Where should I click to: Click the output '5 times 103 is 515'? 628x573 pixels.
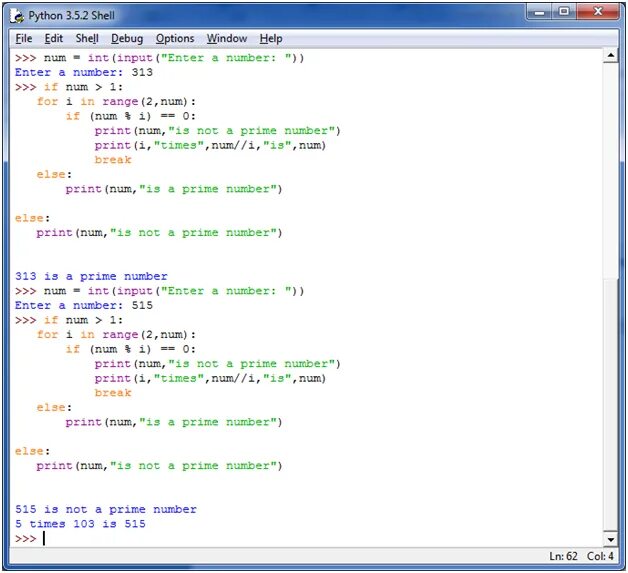click(80, 524)
